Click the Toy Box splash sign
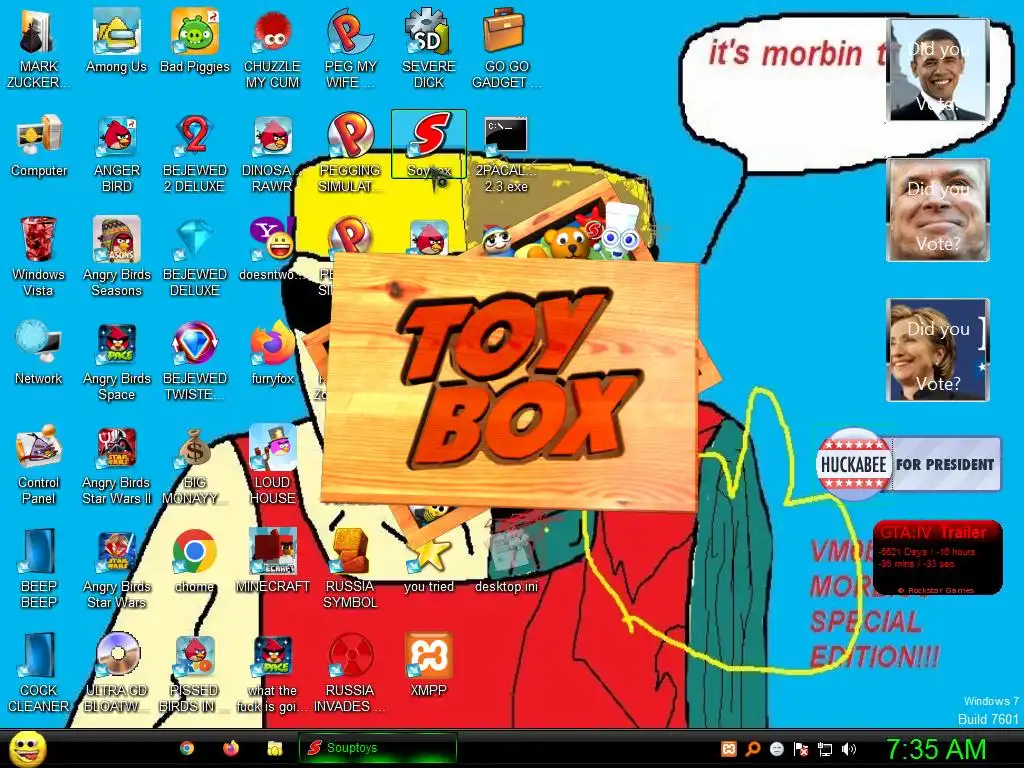Viewport: 1024px width, 768px height. click(511, 383)
